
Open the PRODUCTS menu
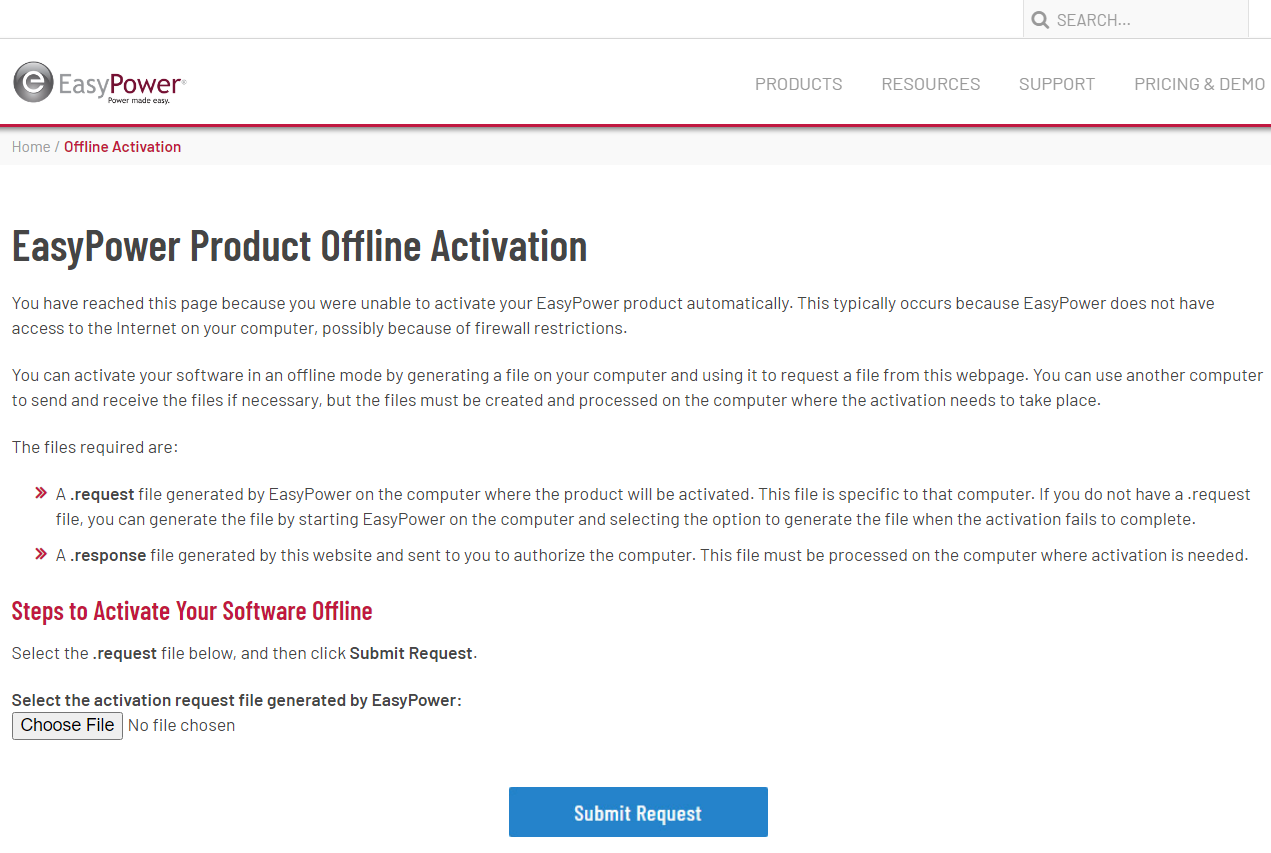coord(798,84)
